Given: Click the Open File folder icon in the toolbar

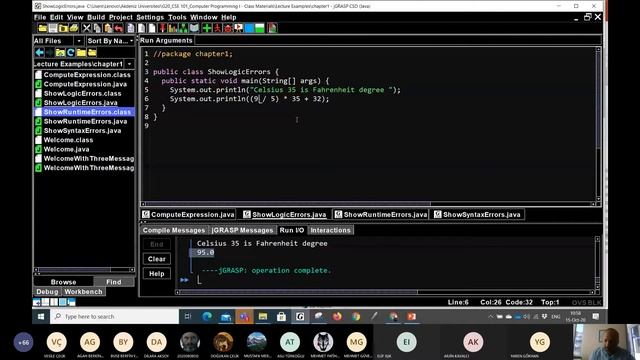Looking at the screenshot, I should coord(42,28).
